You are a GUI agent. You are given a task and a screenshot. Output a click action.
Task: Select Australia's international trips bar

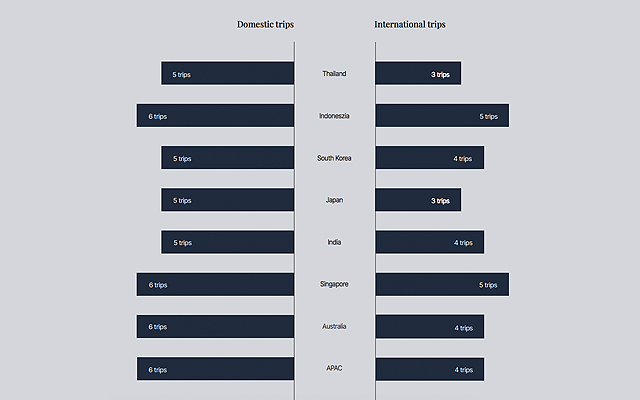point(430,327)
